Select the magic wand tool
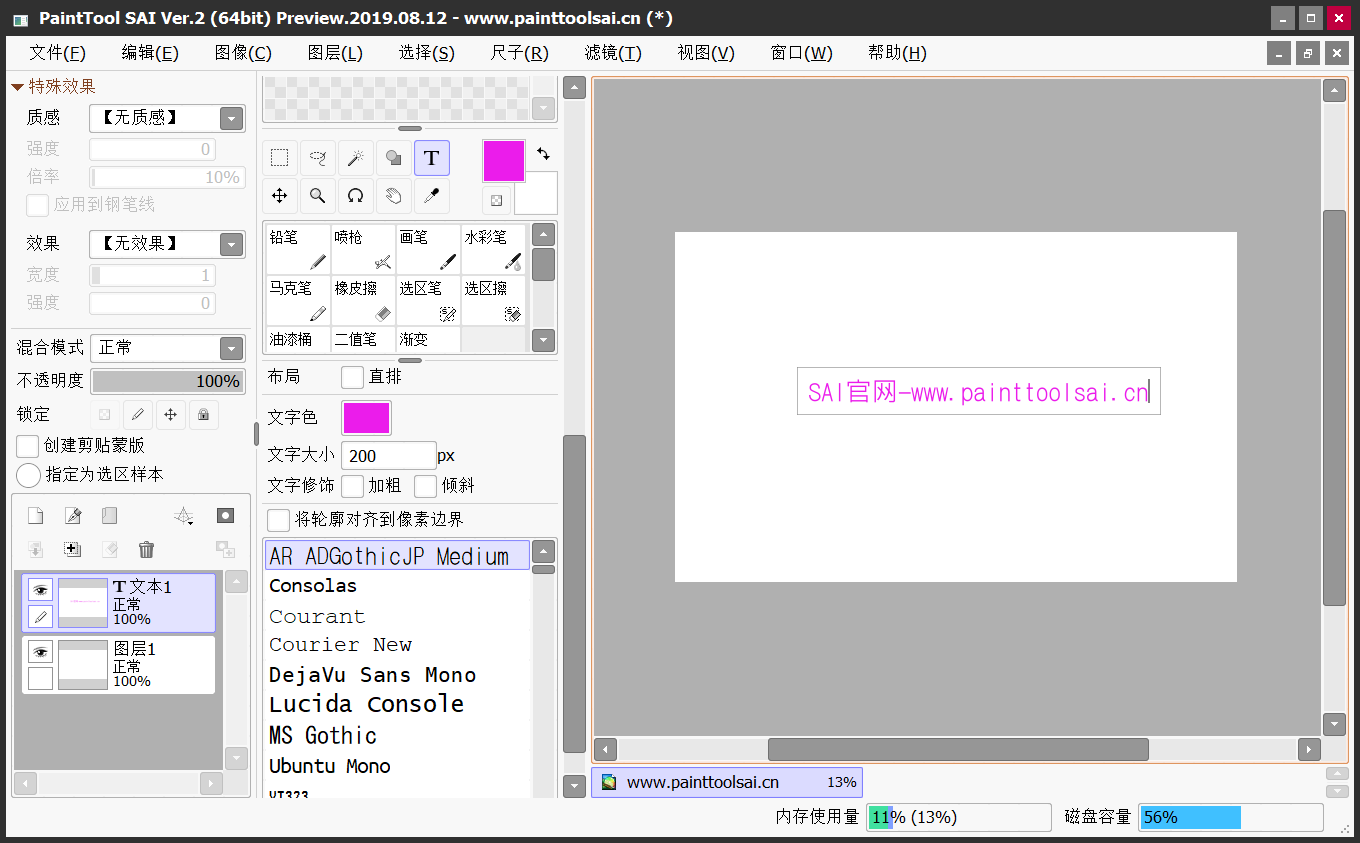 pos(356,158)
